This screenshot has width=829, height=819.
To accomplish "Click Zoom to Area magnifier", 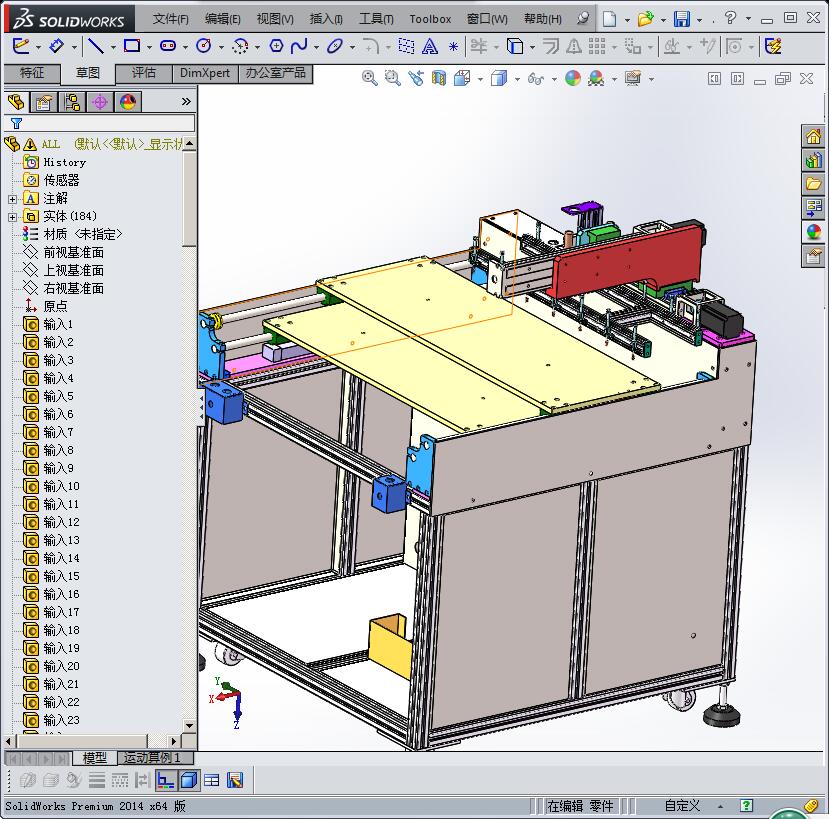I will coord(392,79).
